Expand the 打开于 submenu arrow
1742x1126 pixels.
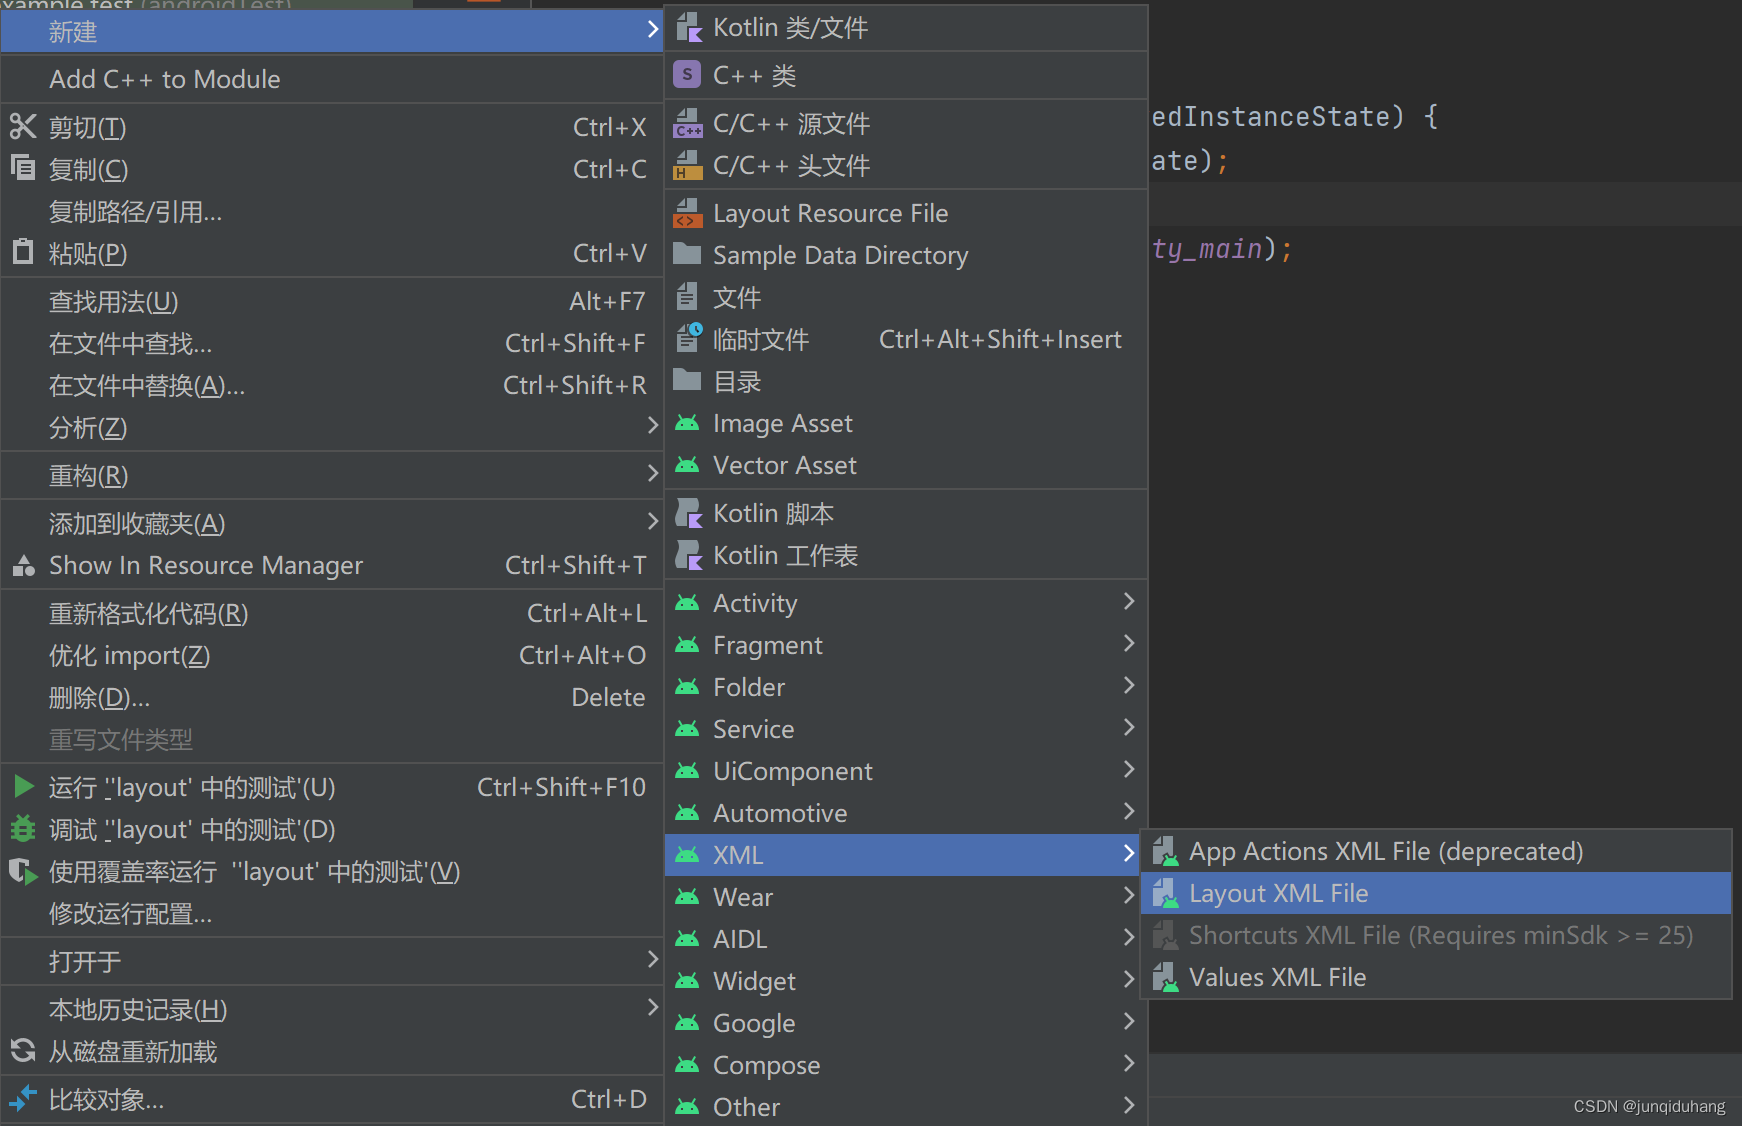click(x=653, y=959)
